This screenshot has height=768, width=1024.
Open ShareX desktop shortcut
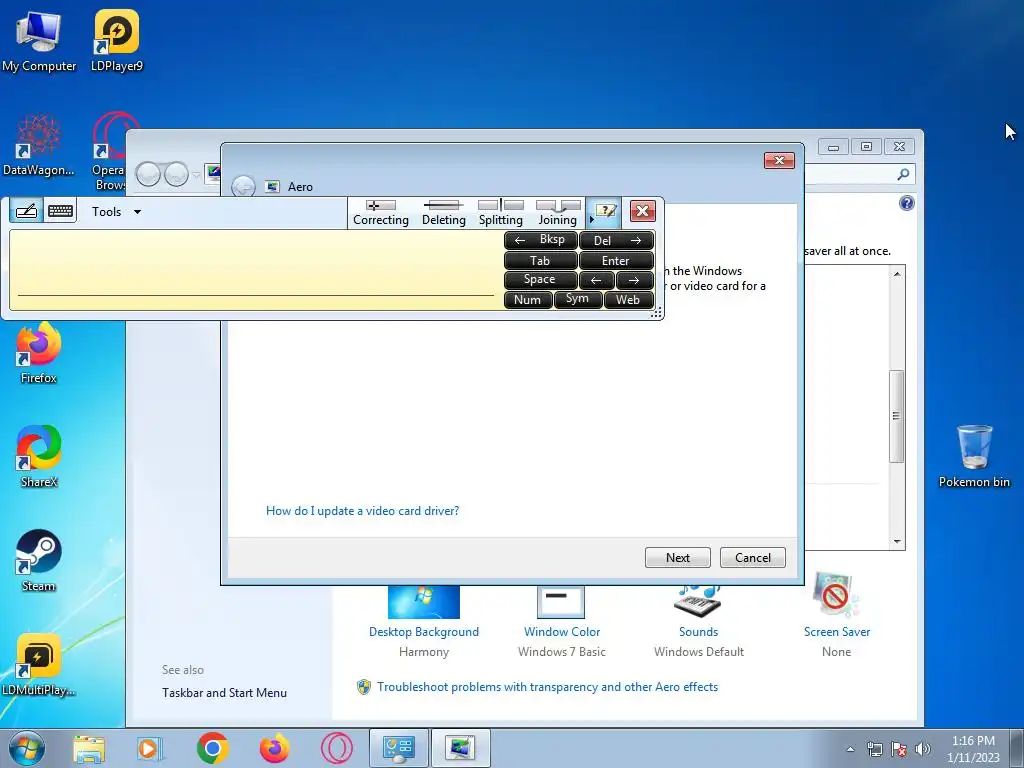click(x=39, y=456)
